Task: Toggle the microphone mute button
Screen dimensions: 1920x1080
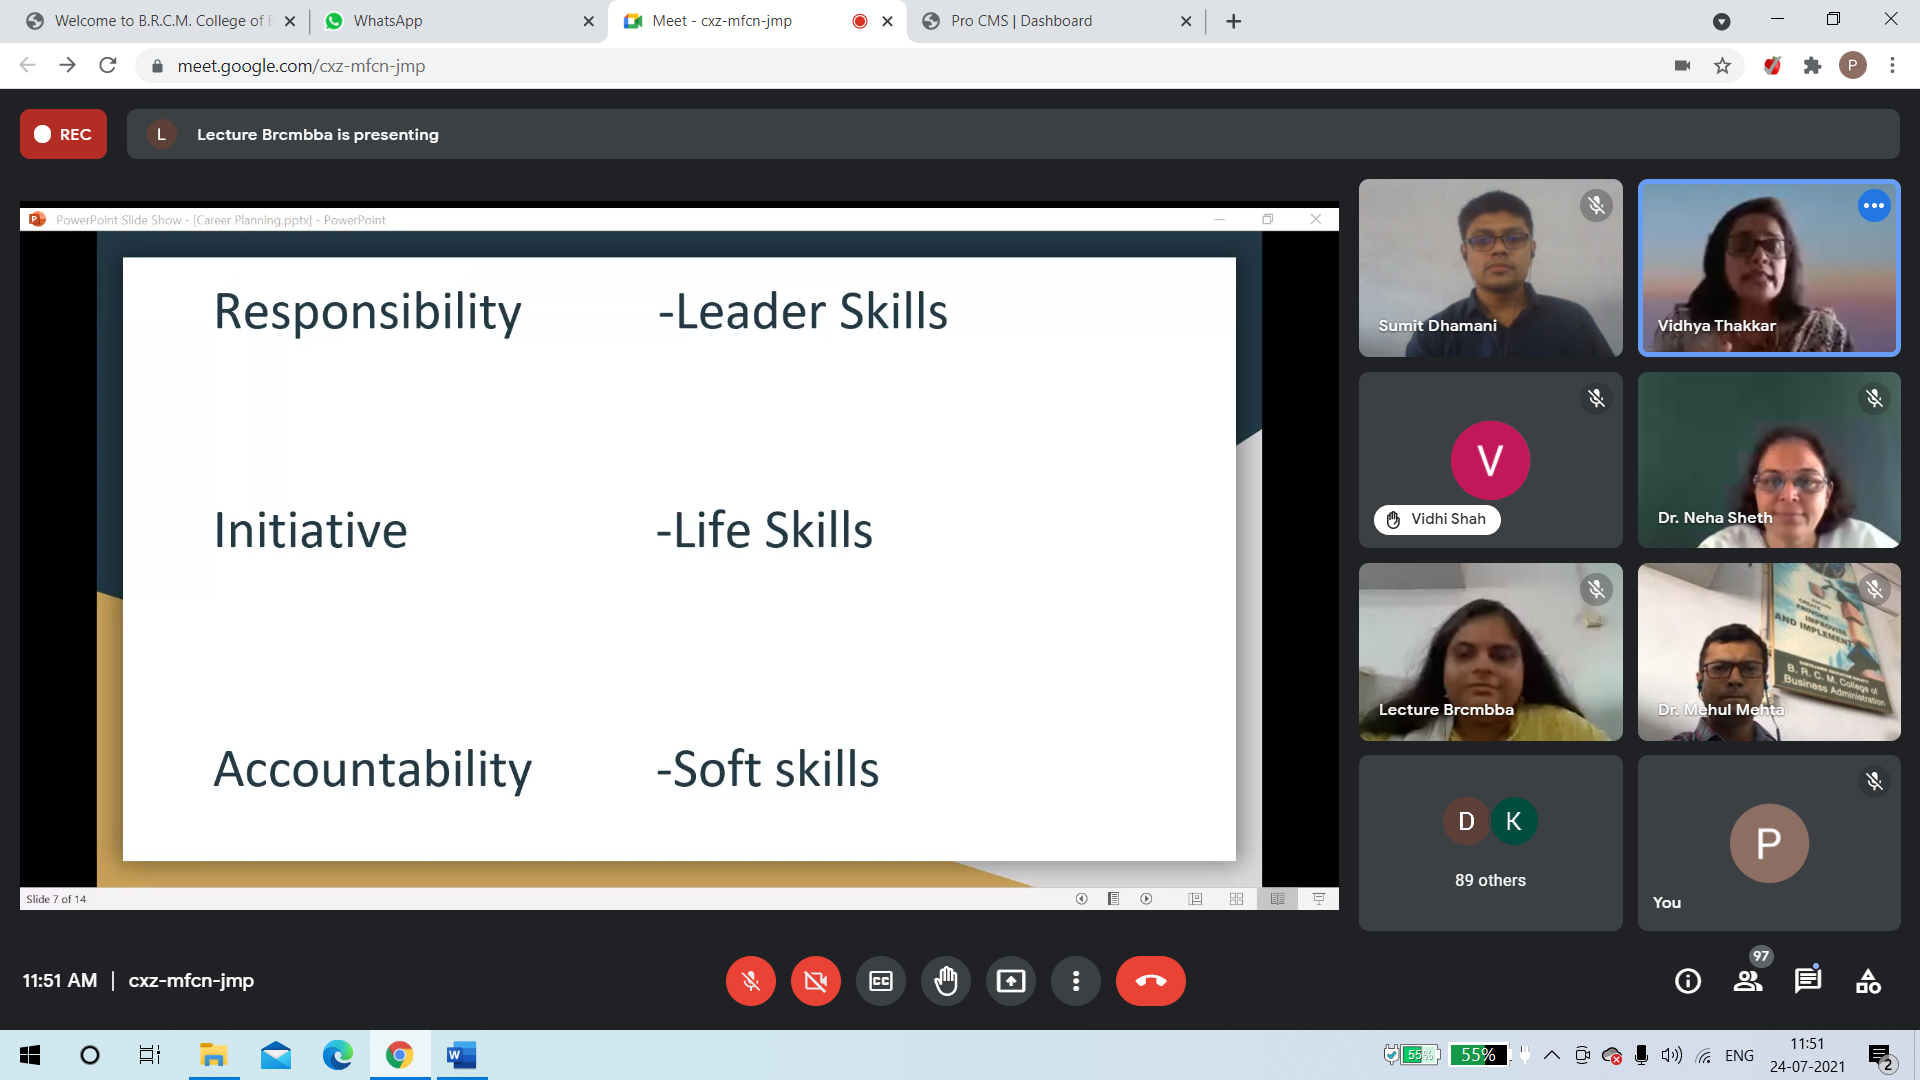Action: [750, 981]
